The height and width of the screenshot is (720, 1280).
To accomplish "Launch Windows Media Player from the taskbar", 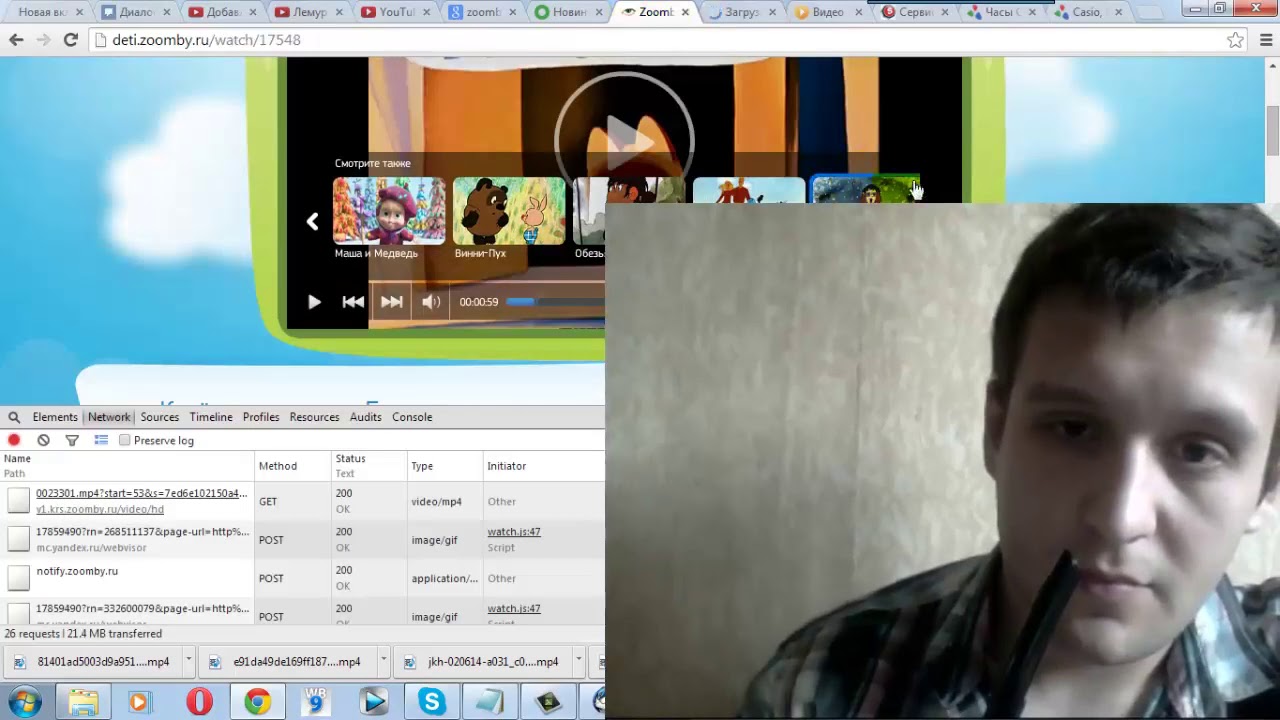I will pyautogui.click(x=139, y=702).
